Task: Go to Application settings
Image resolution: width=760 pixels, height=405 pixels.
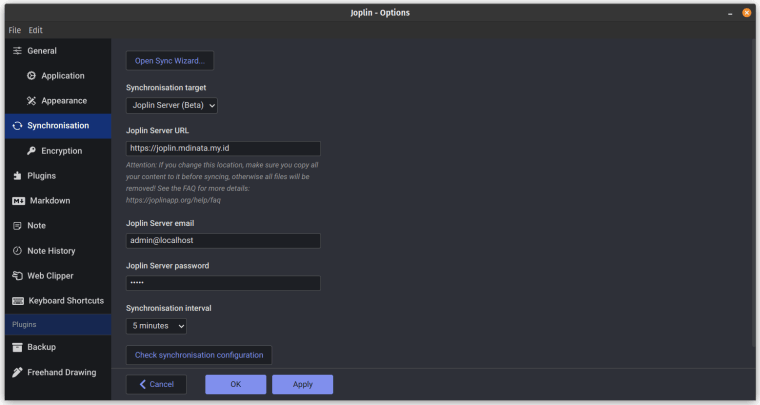Action: 58,76
